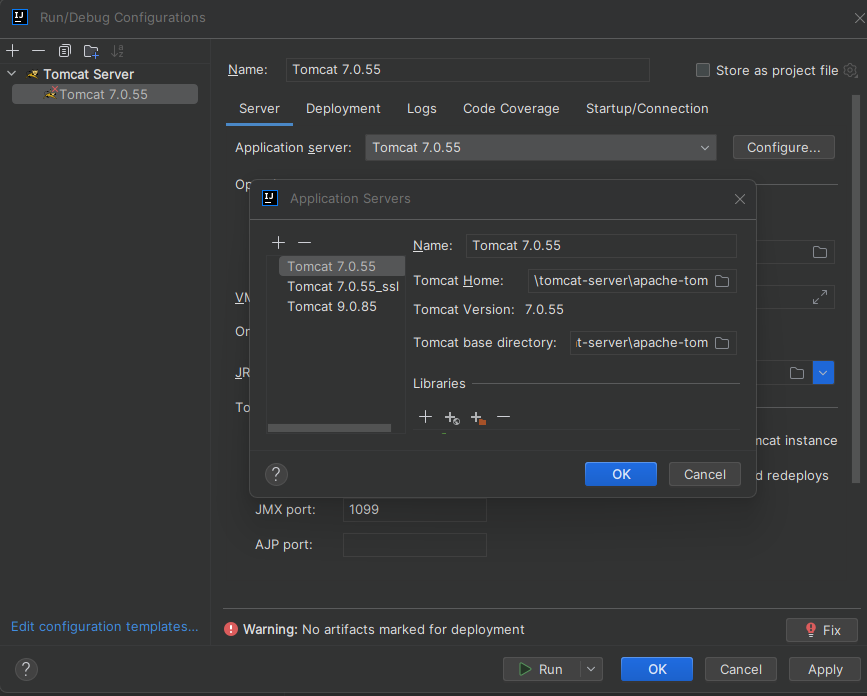The image size is (867, 696).
Task: Apply the run configuration changes
Action: pos(825,669)
